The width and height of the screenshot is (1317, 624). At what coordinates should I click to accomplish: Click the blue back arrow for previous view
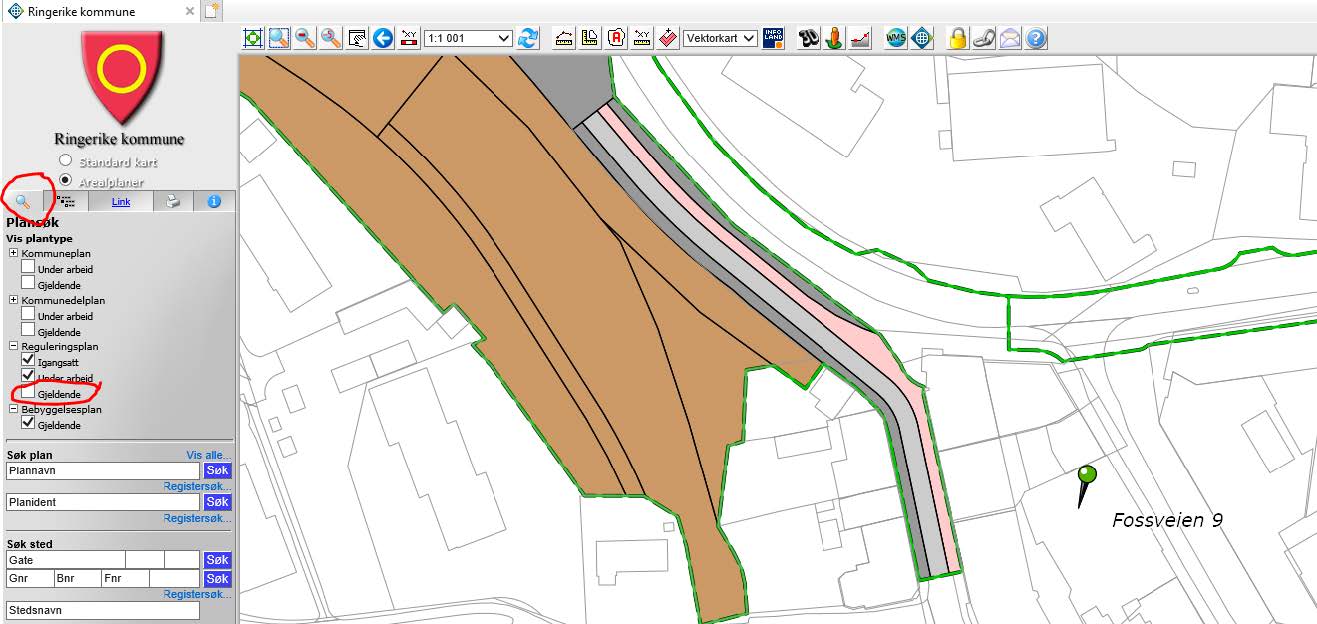click(x=383, y=38)
